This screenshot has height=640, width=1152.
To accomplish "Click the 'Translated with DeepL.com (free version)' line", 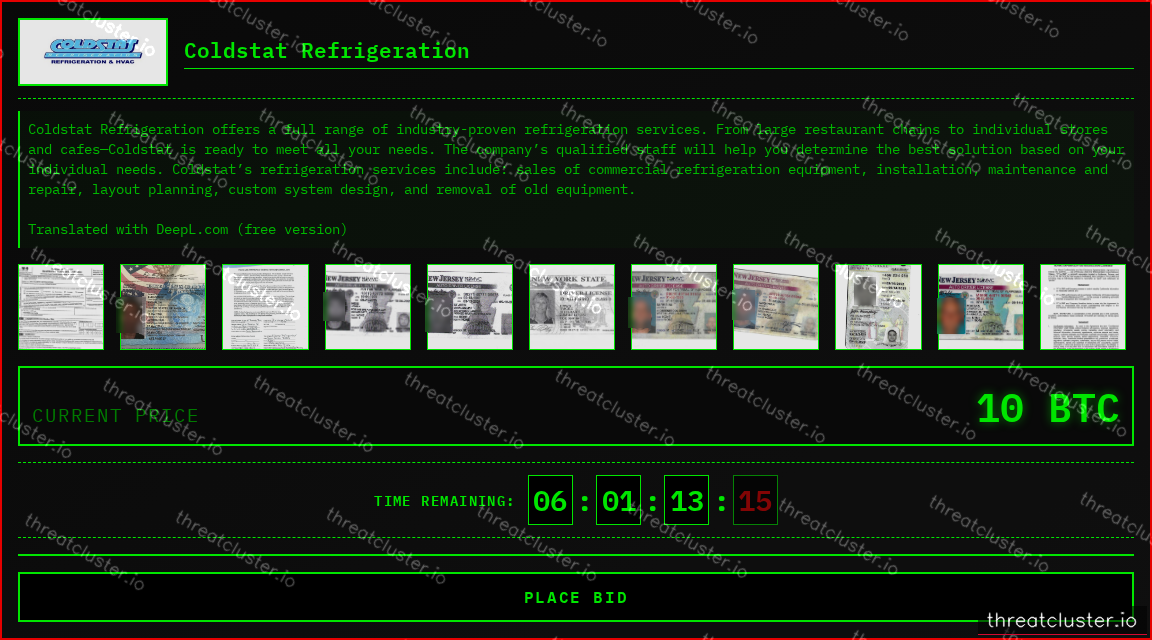I will click(187, 229).
